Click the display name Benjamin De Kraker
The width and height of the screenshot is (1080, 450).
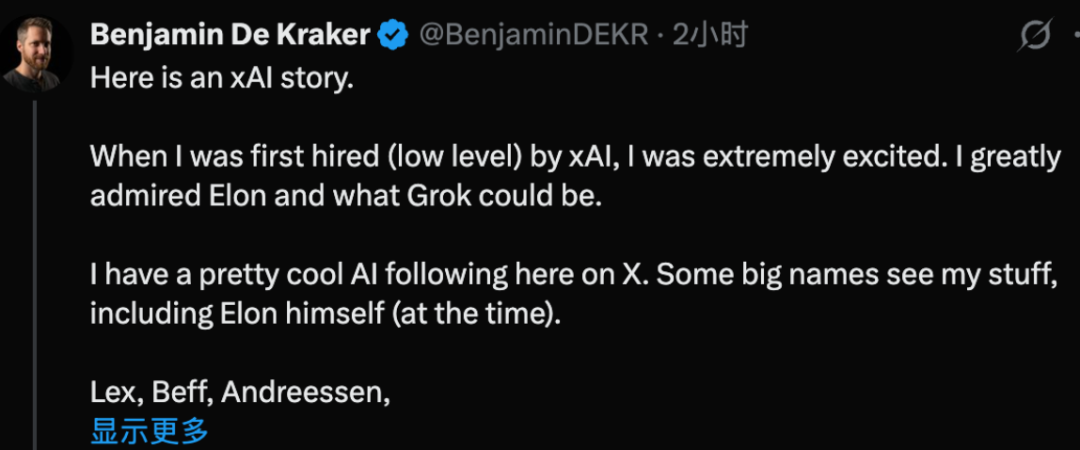pos(230,36)
